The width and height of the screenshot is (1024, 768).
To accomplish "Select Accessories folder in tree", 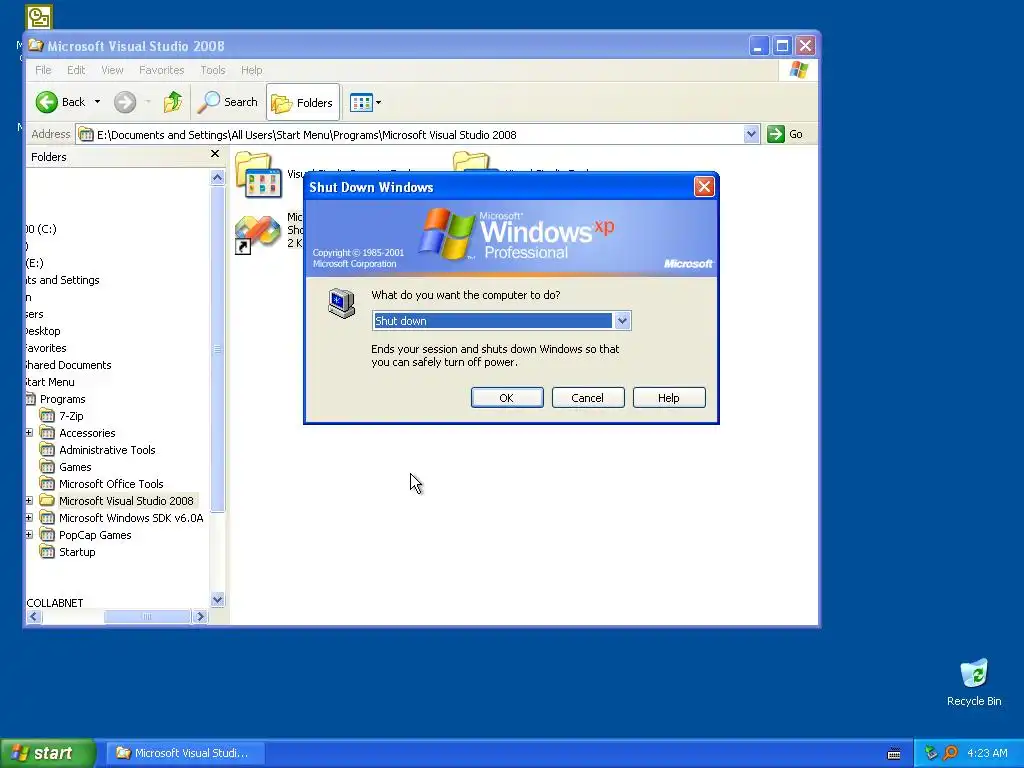I will click(x=87, y=433).
